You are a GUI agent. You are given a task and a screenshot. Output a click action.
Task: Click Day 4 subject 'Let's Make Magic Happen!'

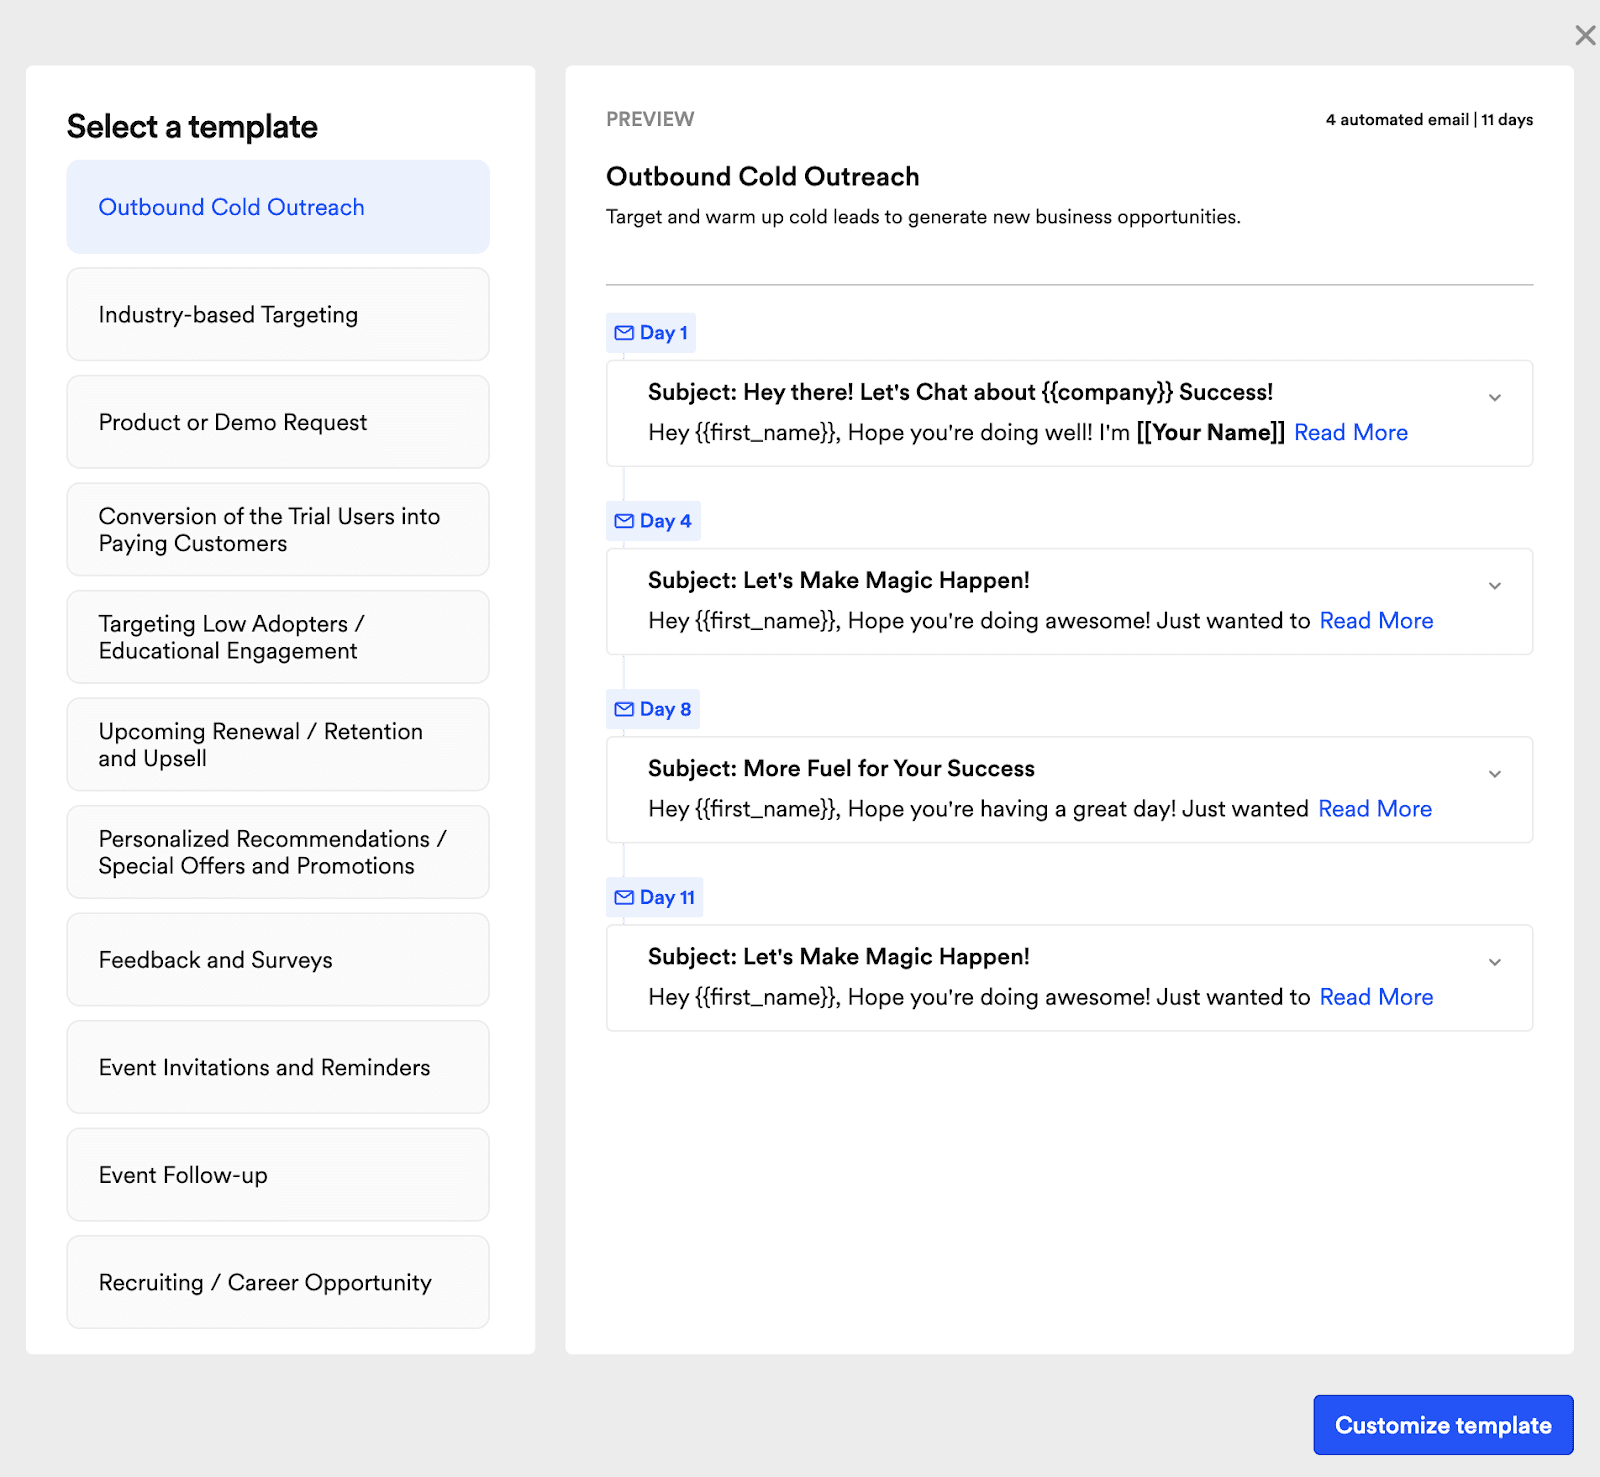[886, 580]
